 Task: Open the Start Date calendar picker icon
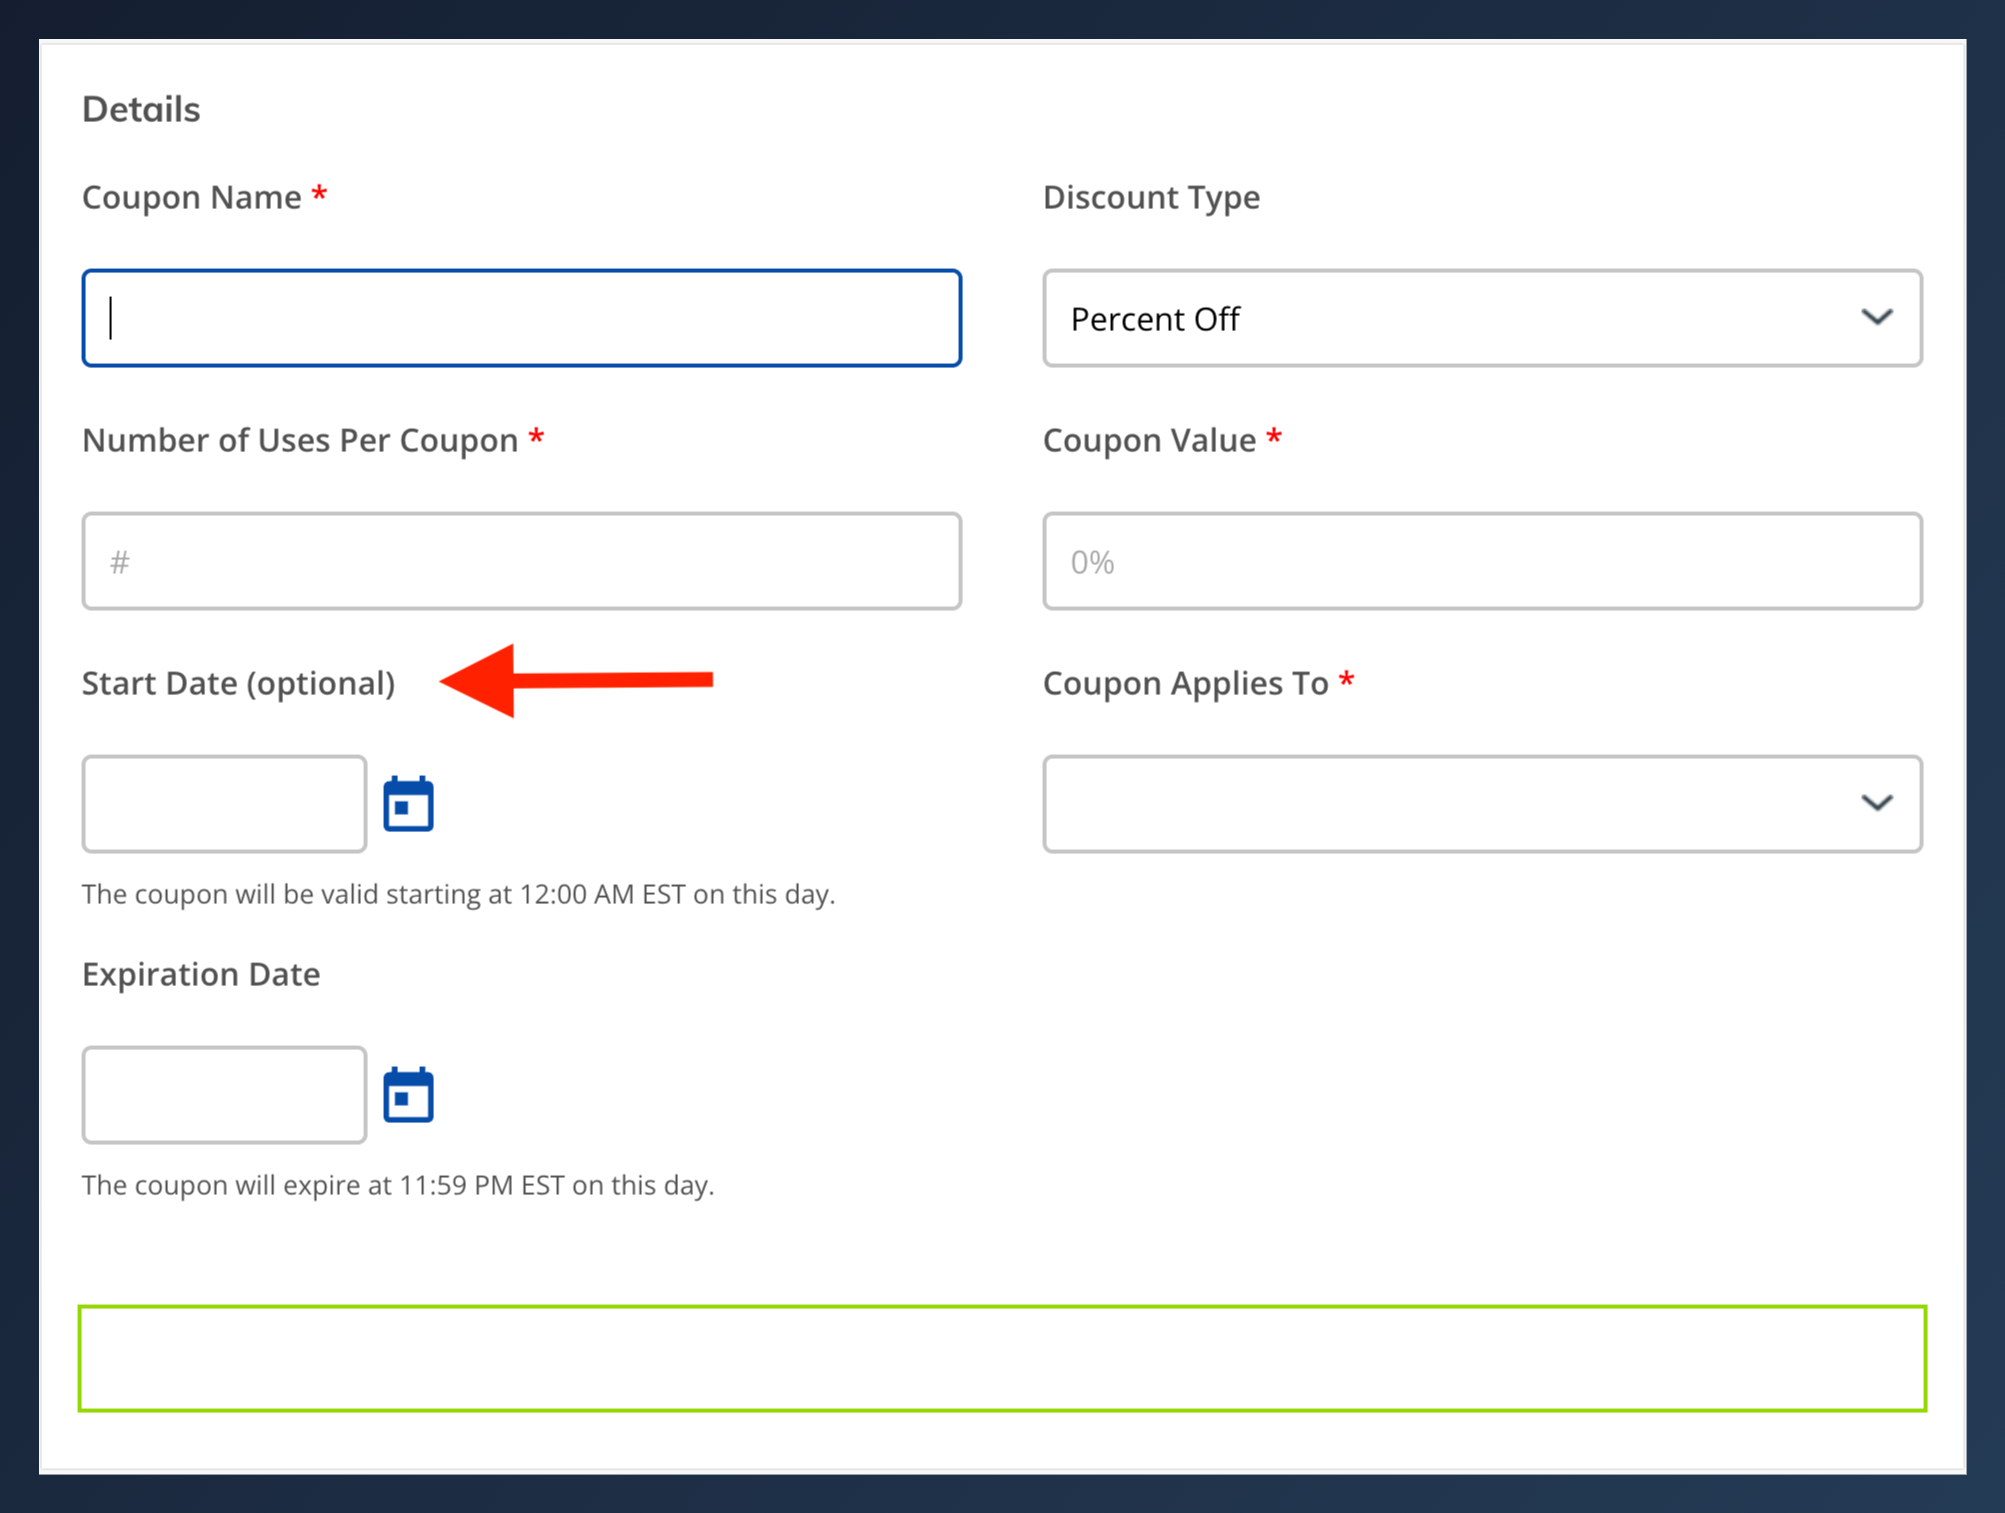(x=408, y=804)
